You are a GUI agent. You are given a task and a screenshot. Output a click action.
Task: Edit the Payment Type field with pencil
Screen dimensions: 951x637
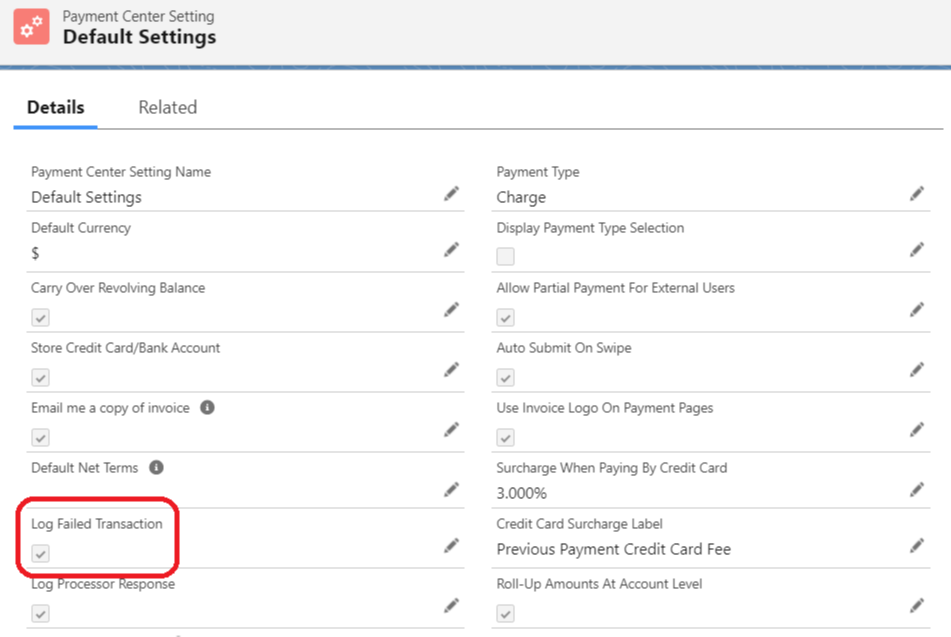(x=917, y=194)
